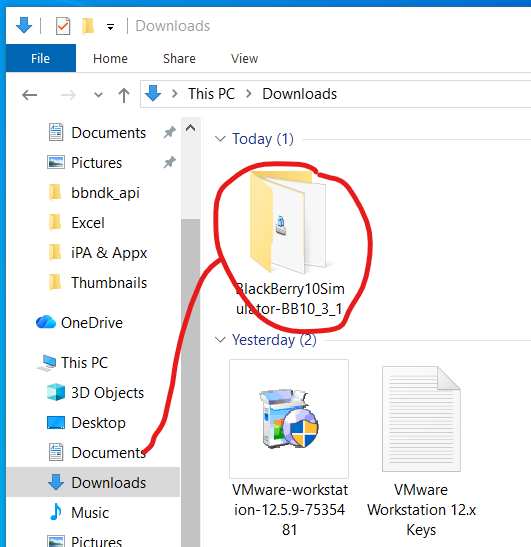Select the BlackBerry10Simulator folder icon
Image resolution: width=531 pixels, height=547 pixels.
click(288, 223)
